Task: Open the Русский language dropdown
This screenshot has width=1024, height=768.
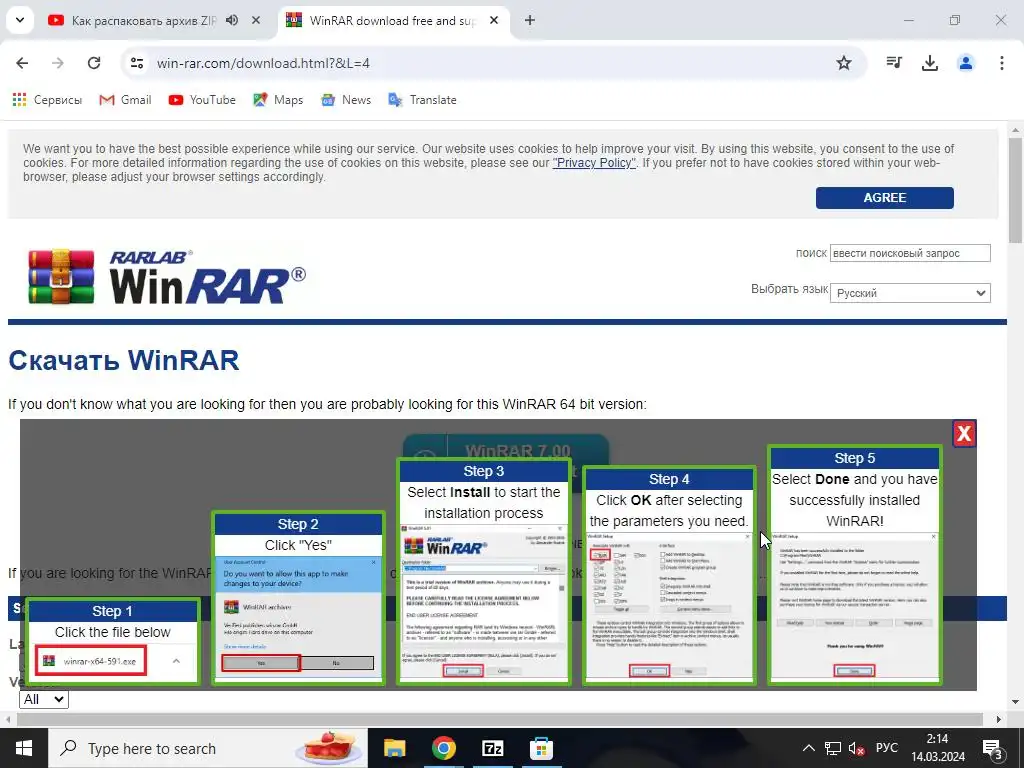Action: pyautogui.click(x=910, y=293)
